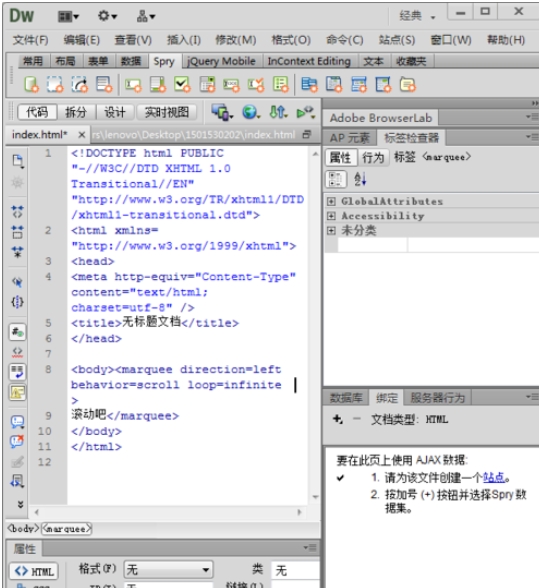The width and height of the screenshot is (539, 588).
Task: Follow the 站点 link in Bindings panel
Action: (494, 477)
